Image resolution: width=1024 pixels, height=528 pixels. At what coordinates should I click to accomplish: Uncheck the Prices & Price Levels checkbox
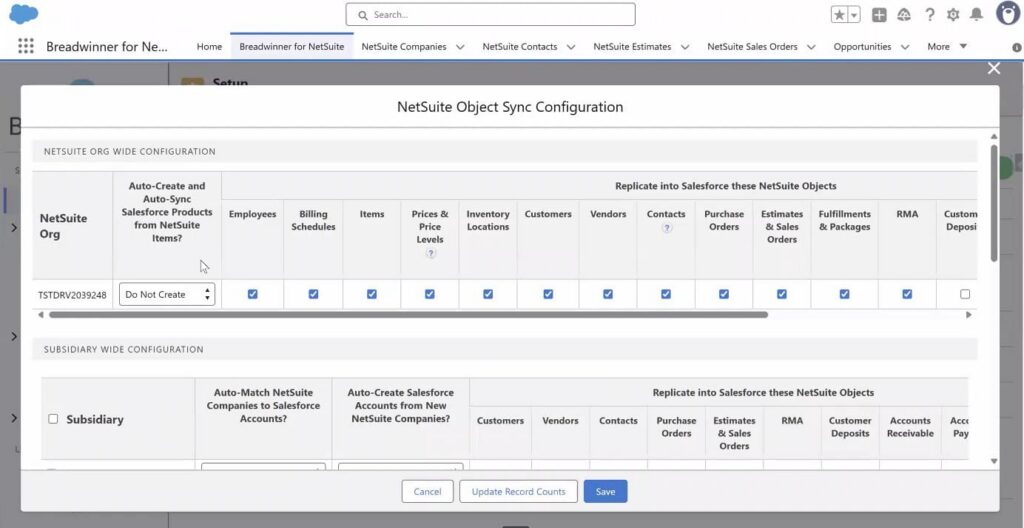click(430, 294)
